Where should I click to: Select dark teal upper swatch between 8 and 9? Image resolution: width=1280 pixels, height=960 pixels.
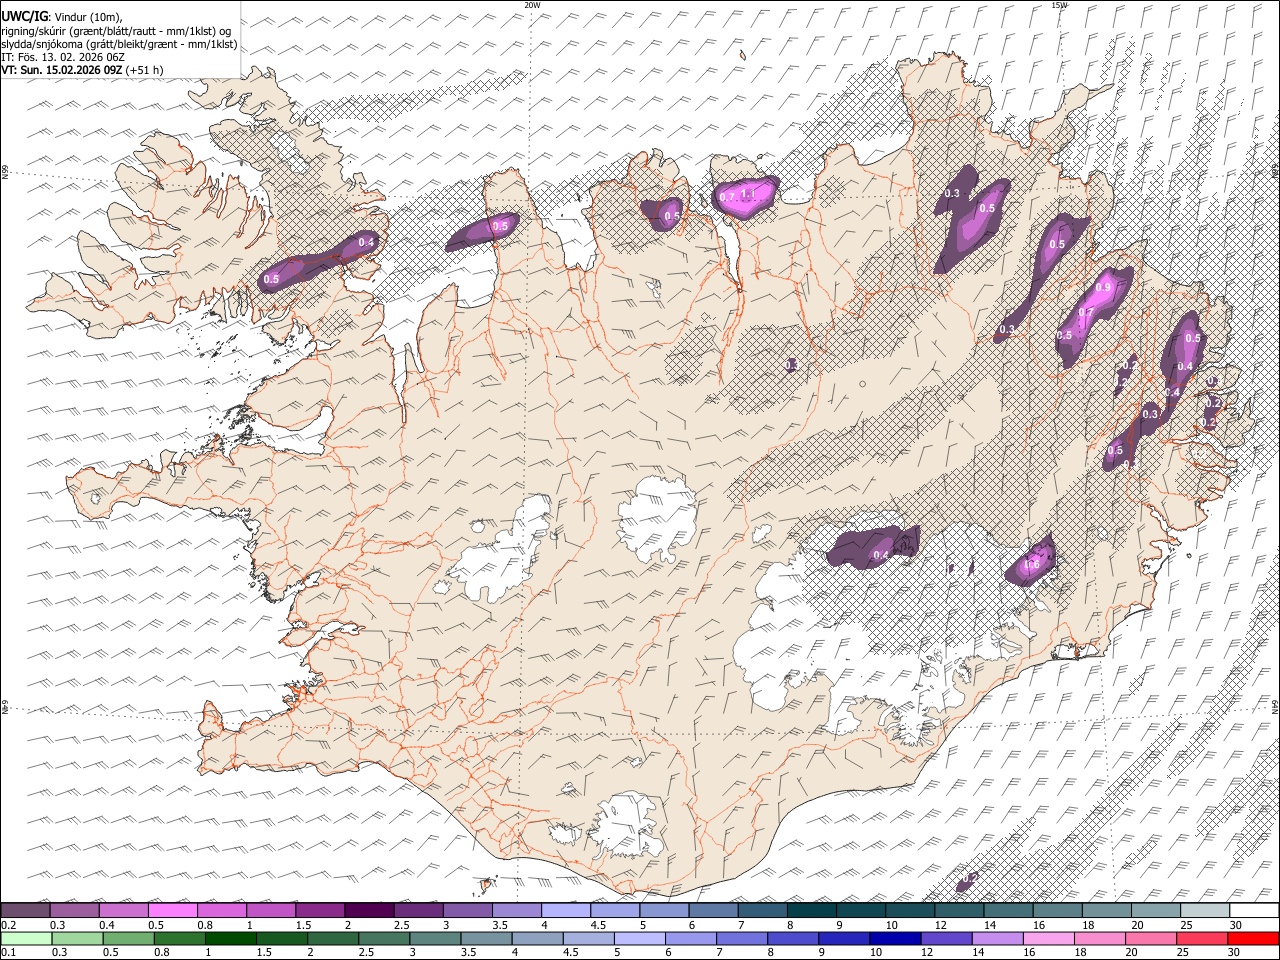click(x=811, y=910)
